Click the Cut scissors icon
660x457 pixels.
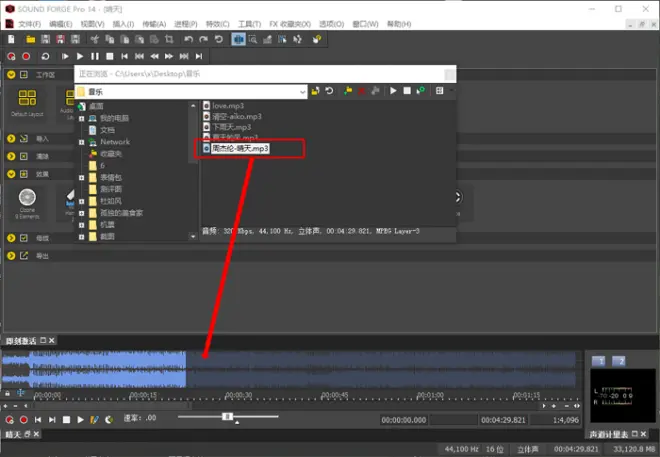pyautogui.click(x=95, y=39)
